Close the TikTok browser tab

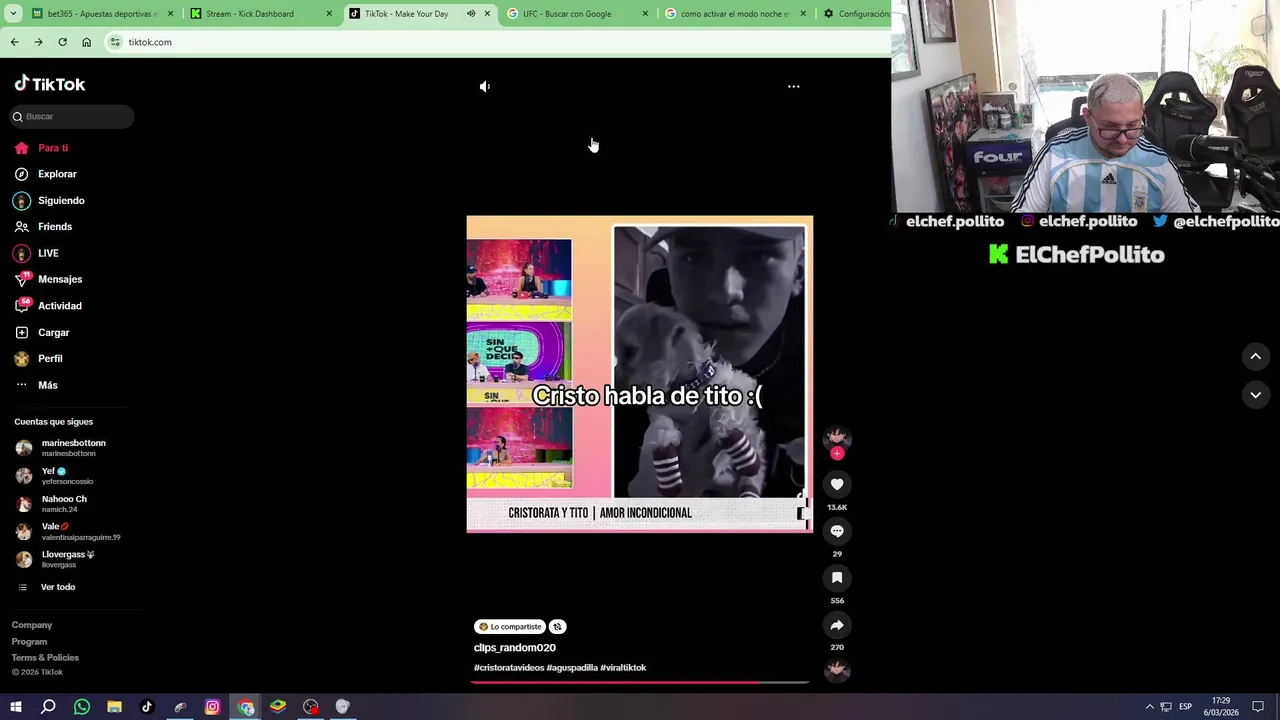coord(487,14)
